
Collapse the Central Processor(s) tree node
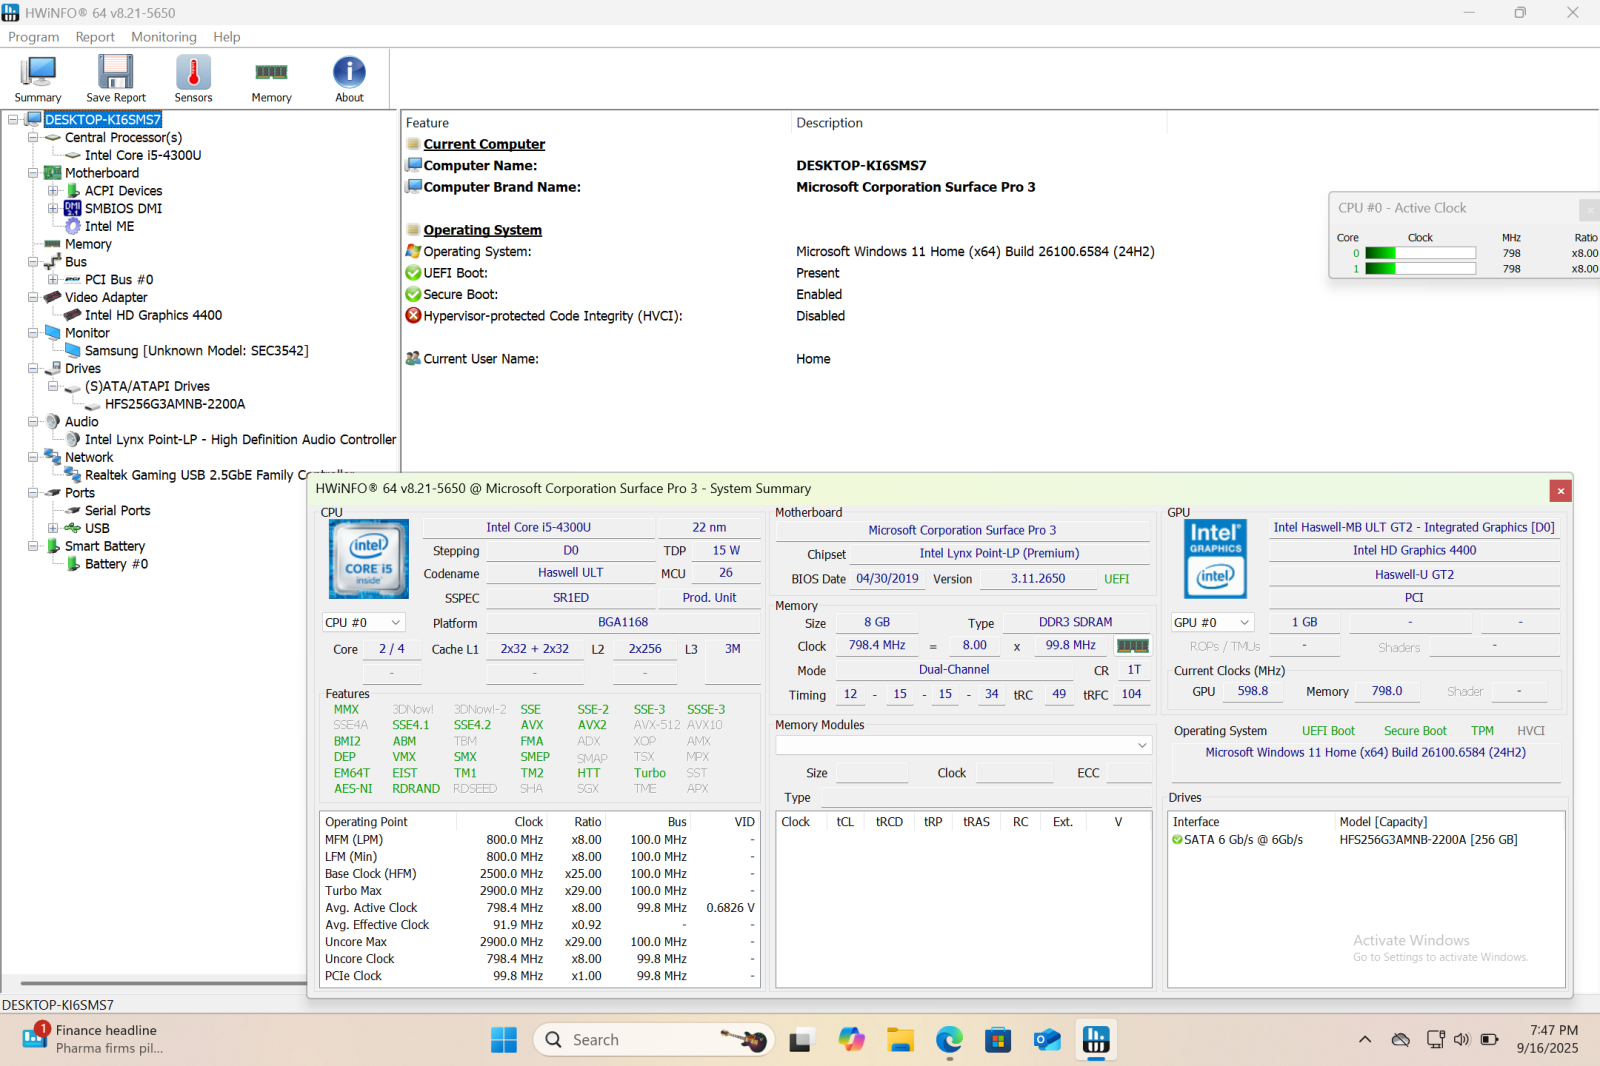click(x=33, y=138)
